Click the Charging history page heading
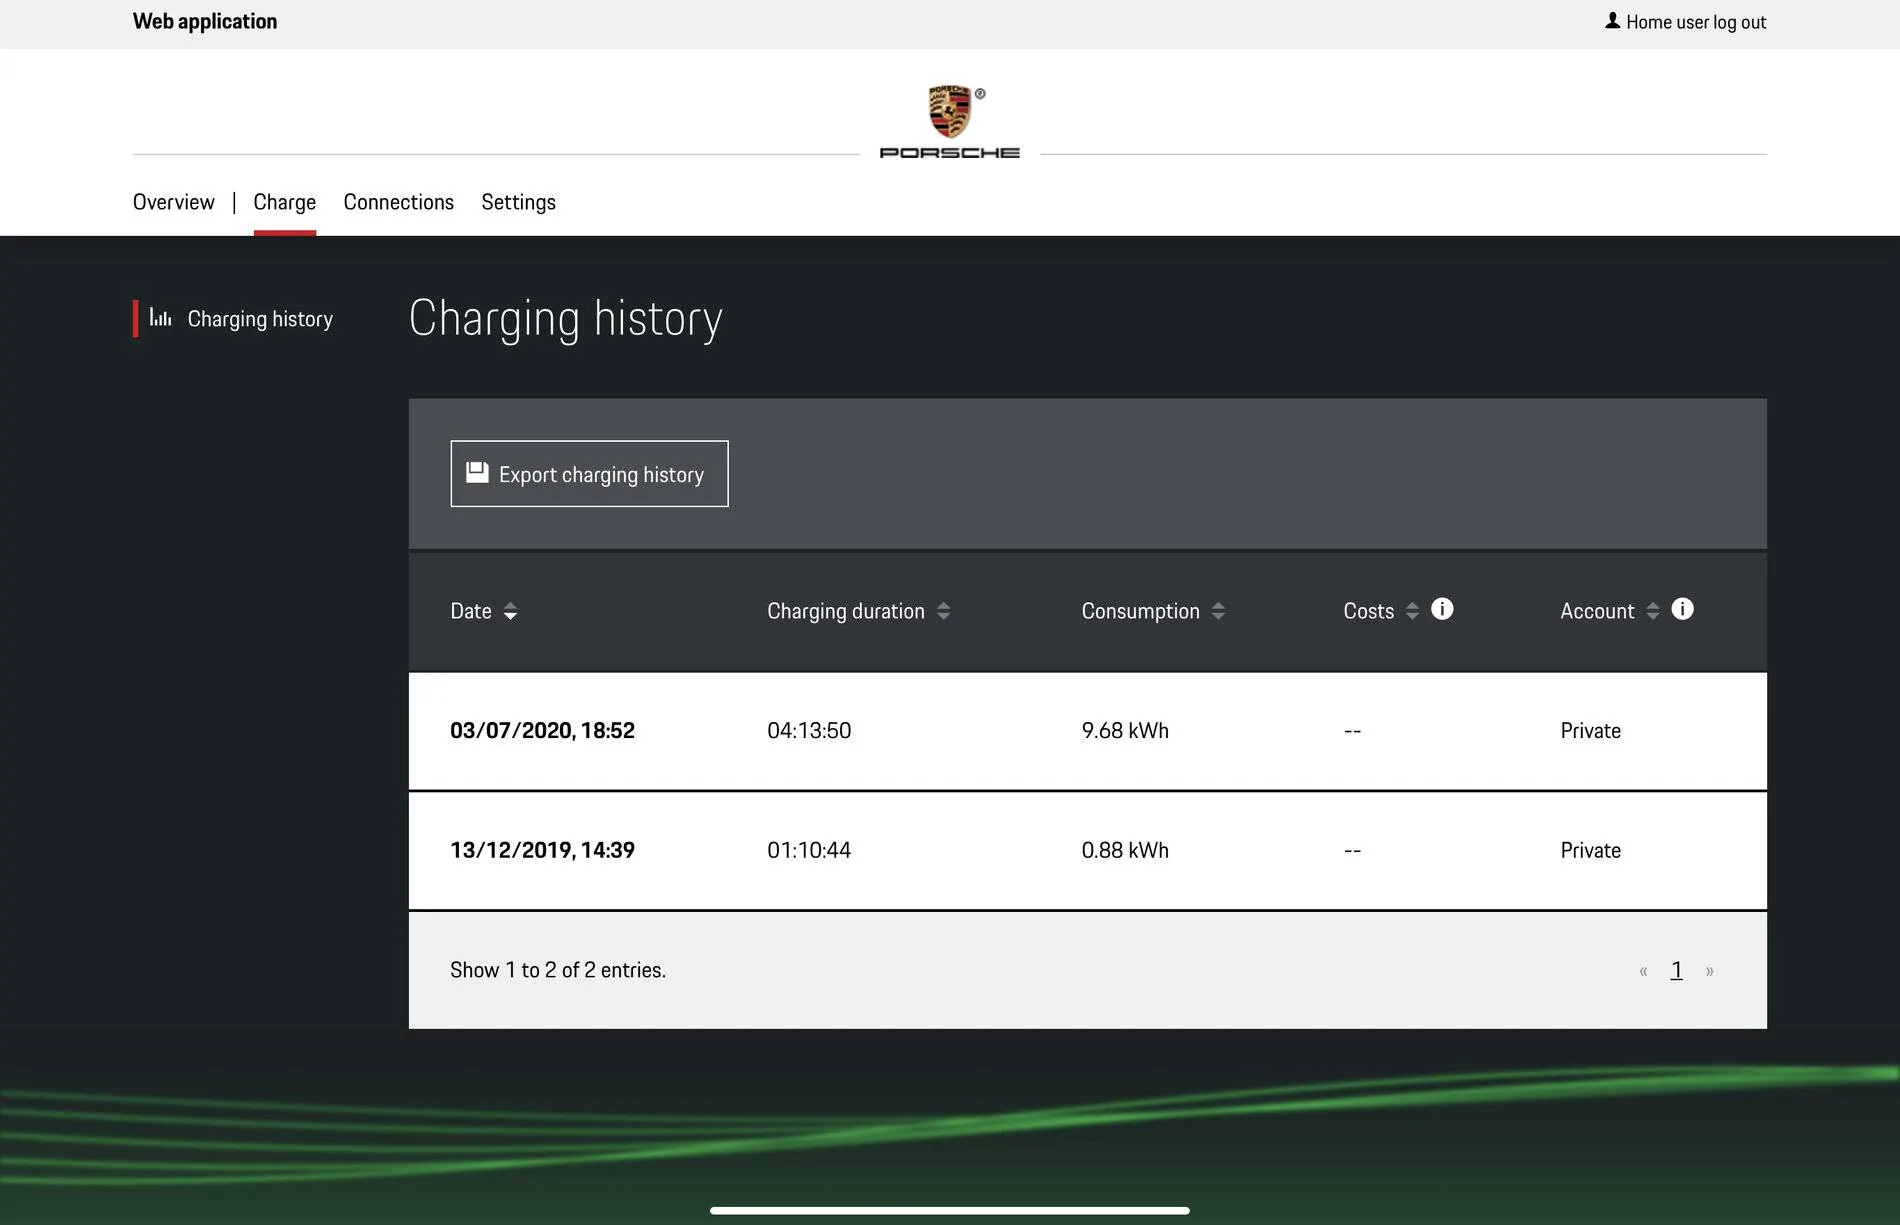The width and height of the screenshot is (1900, 1225). 566,319
